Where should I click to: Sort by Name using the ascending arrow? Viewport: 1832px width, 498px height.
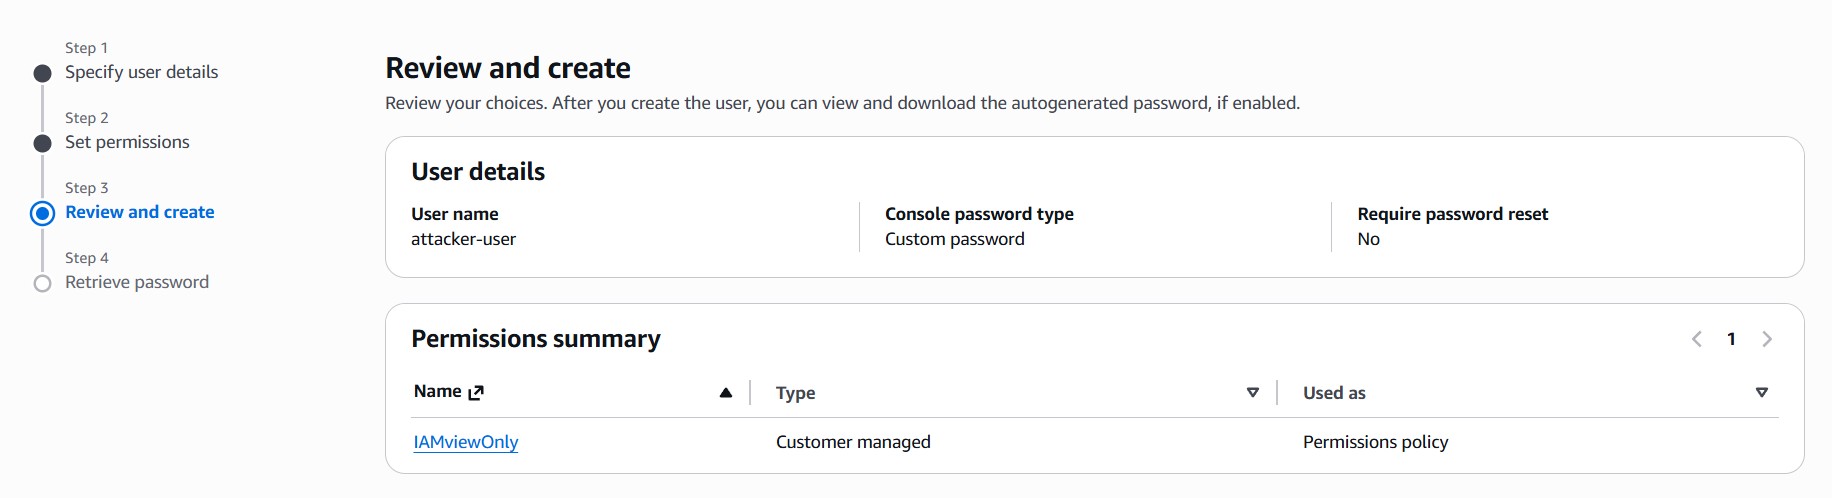[x=726, y=393]
